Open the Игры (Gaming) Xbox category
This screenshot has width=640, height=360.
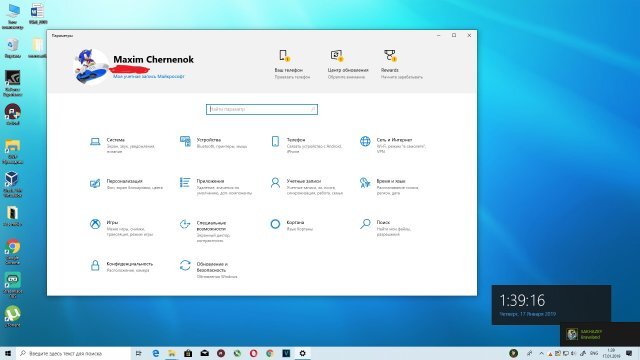click(121, 228)
